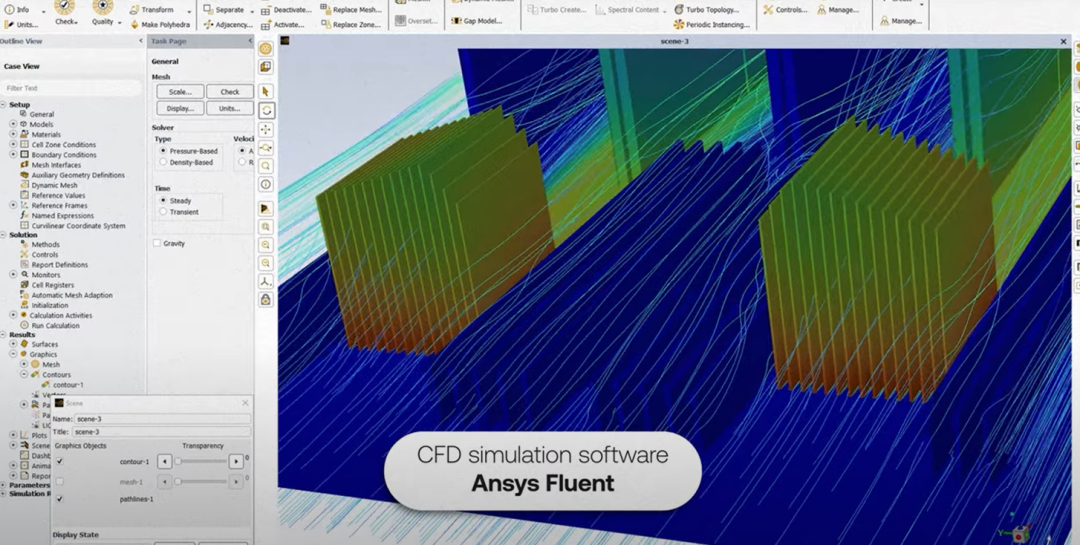Image resolution: width=1080 pixels, height=545 pixels.
Task: Click the mesh Check ribbon icon
Action: point(65,7)
